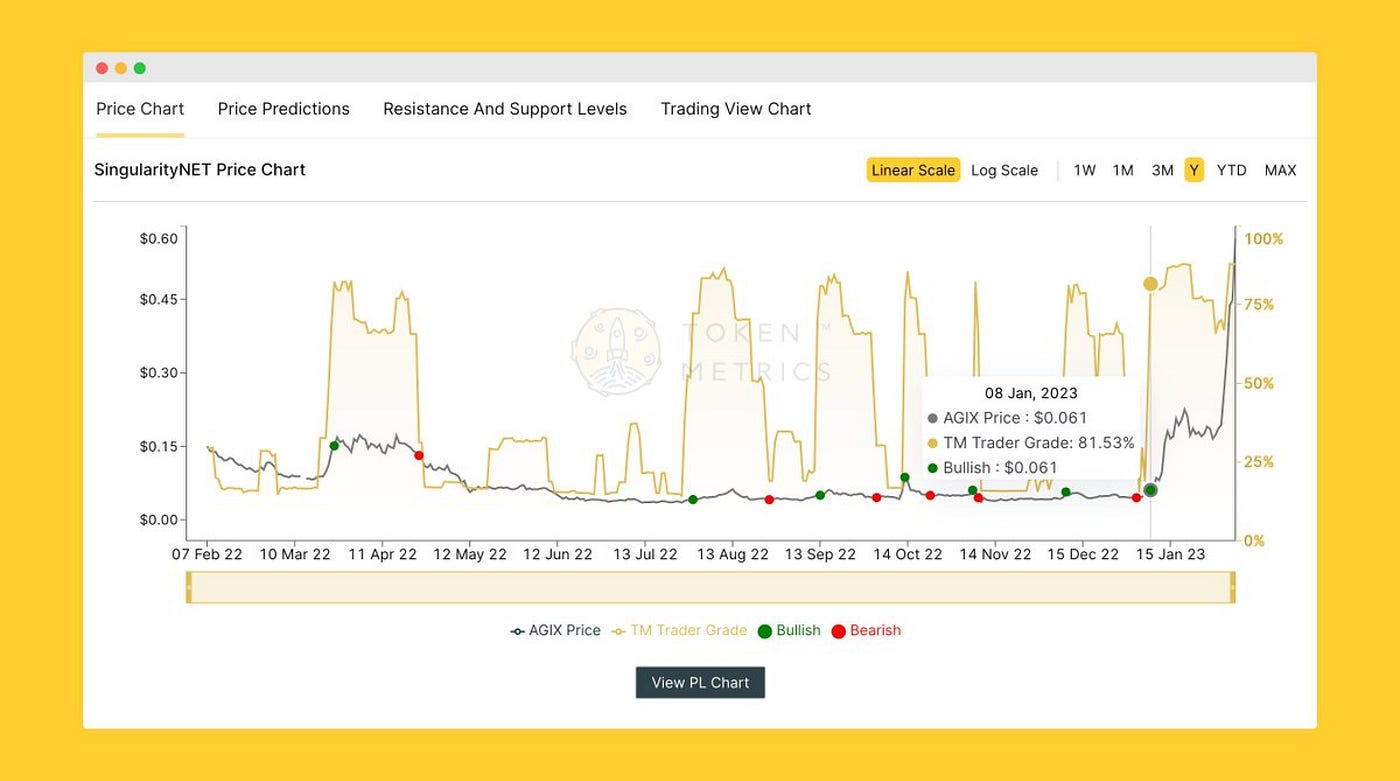Switch chart to Log Scale
This screenshot has height=781, width=1400.
pos(1004,170)
